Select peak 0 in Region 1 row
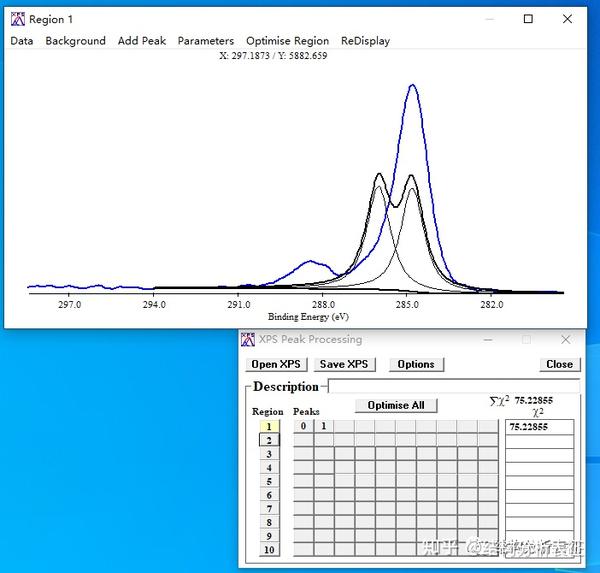This screenshot has width=600, height=573. (303, 426)
